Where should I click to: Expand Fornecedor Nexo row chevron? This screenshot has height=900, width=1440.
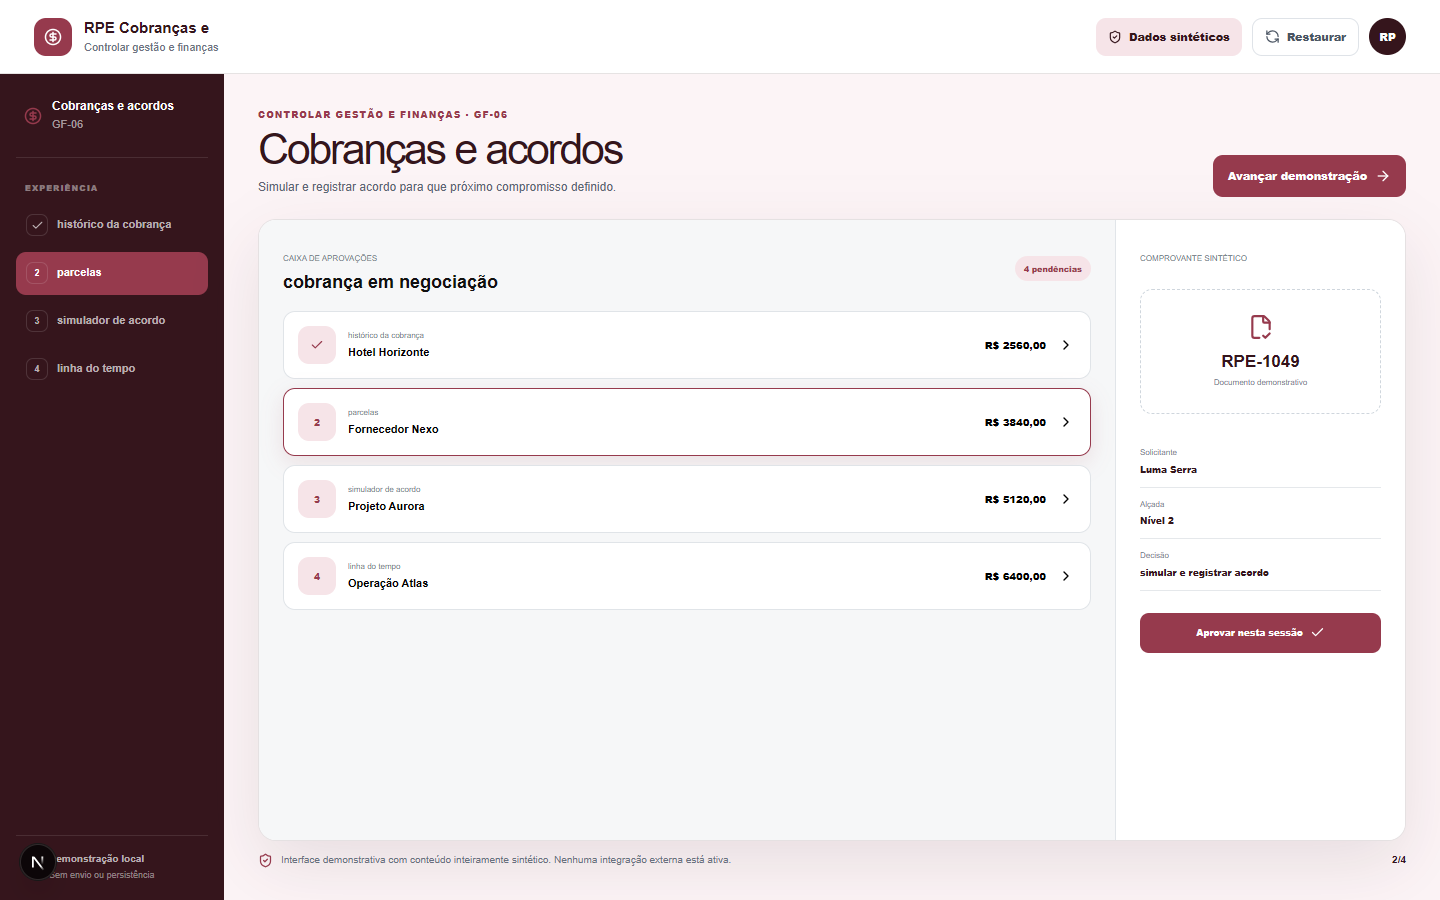(x=1066, y=422)
